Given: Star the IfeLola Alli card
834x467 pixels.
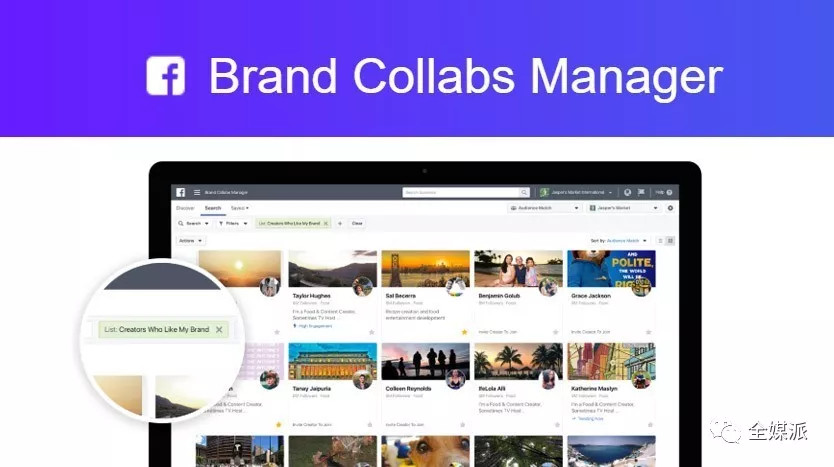Looking at the screenshot, I should coord(557,424).
